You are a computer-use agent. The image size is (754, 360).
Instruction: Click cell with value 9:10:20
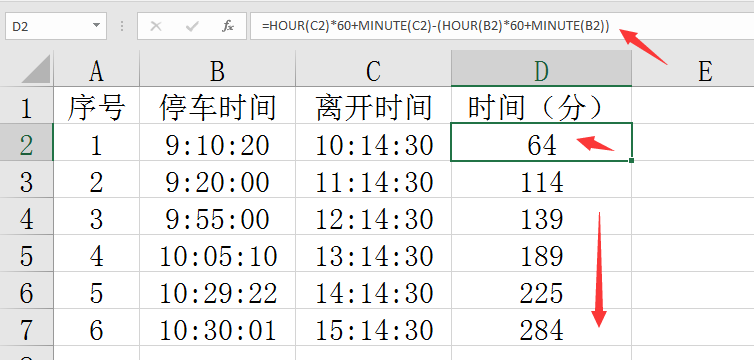(x=217, y=142)
